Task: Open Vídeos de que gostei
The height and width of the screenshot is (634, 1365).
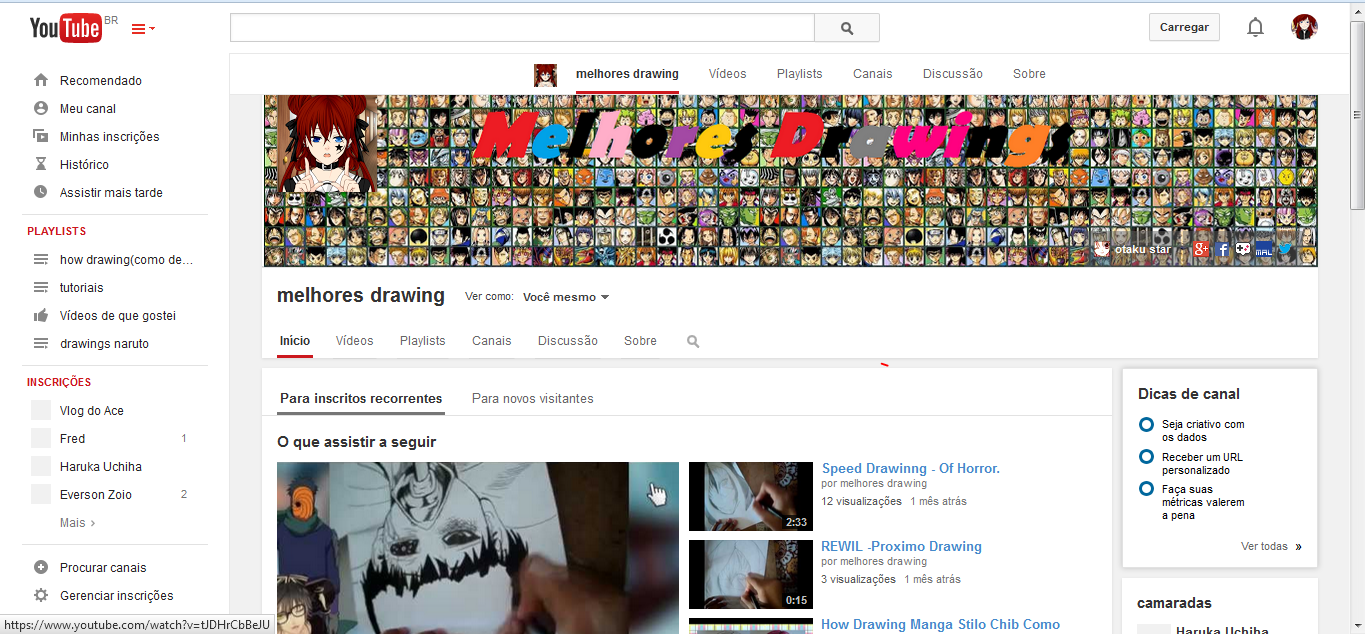Action: coord(117,316)
